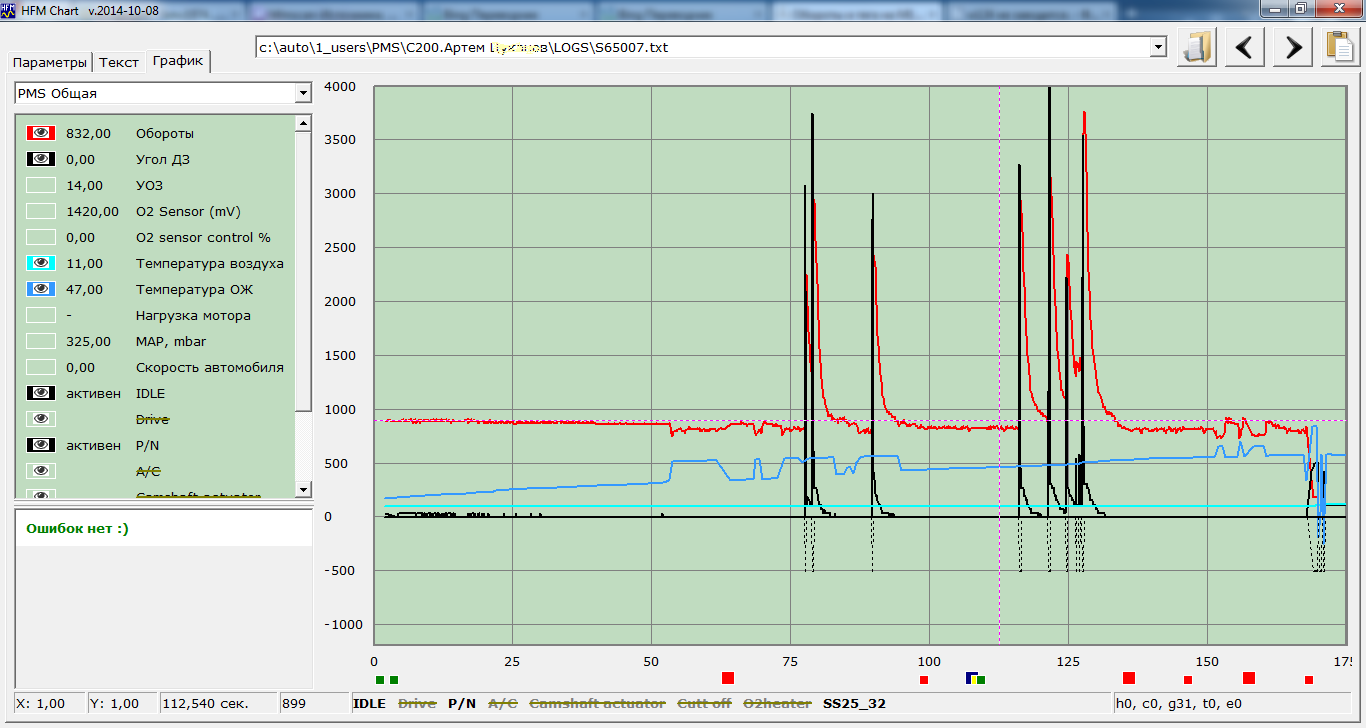Image resolution: width=1366 pixels, height=728 pixels.
Task: Toggle the IDLE visibility eye icon
Action: pyautogui.click(x=41, y=393)
